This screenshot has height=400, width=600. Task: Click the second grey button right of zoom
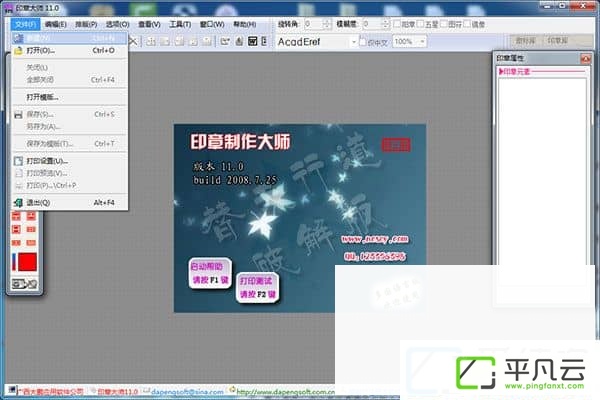click(x=558, y=41)
